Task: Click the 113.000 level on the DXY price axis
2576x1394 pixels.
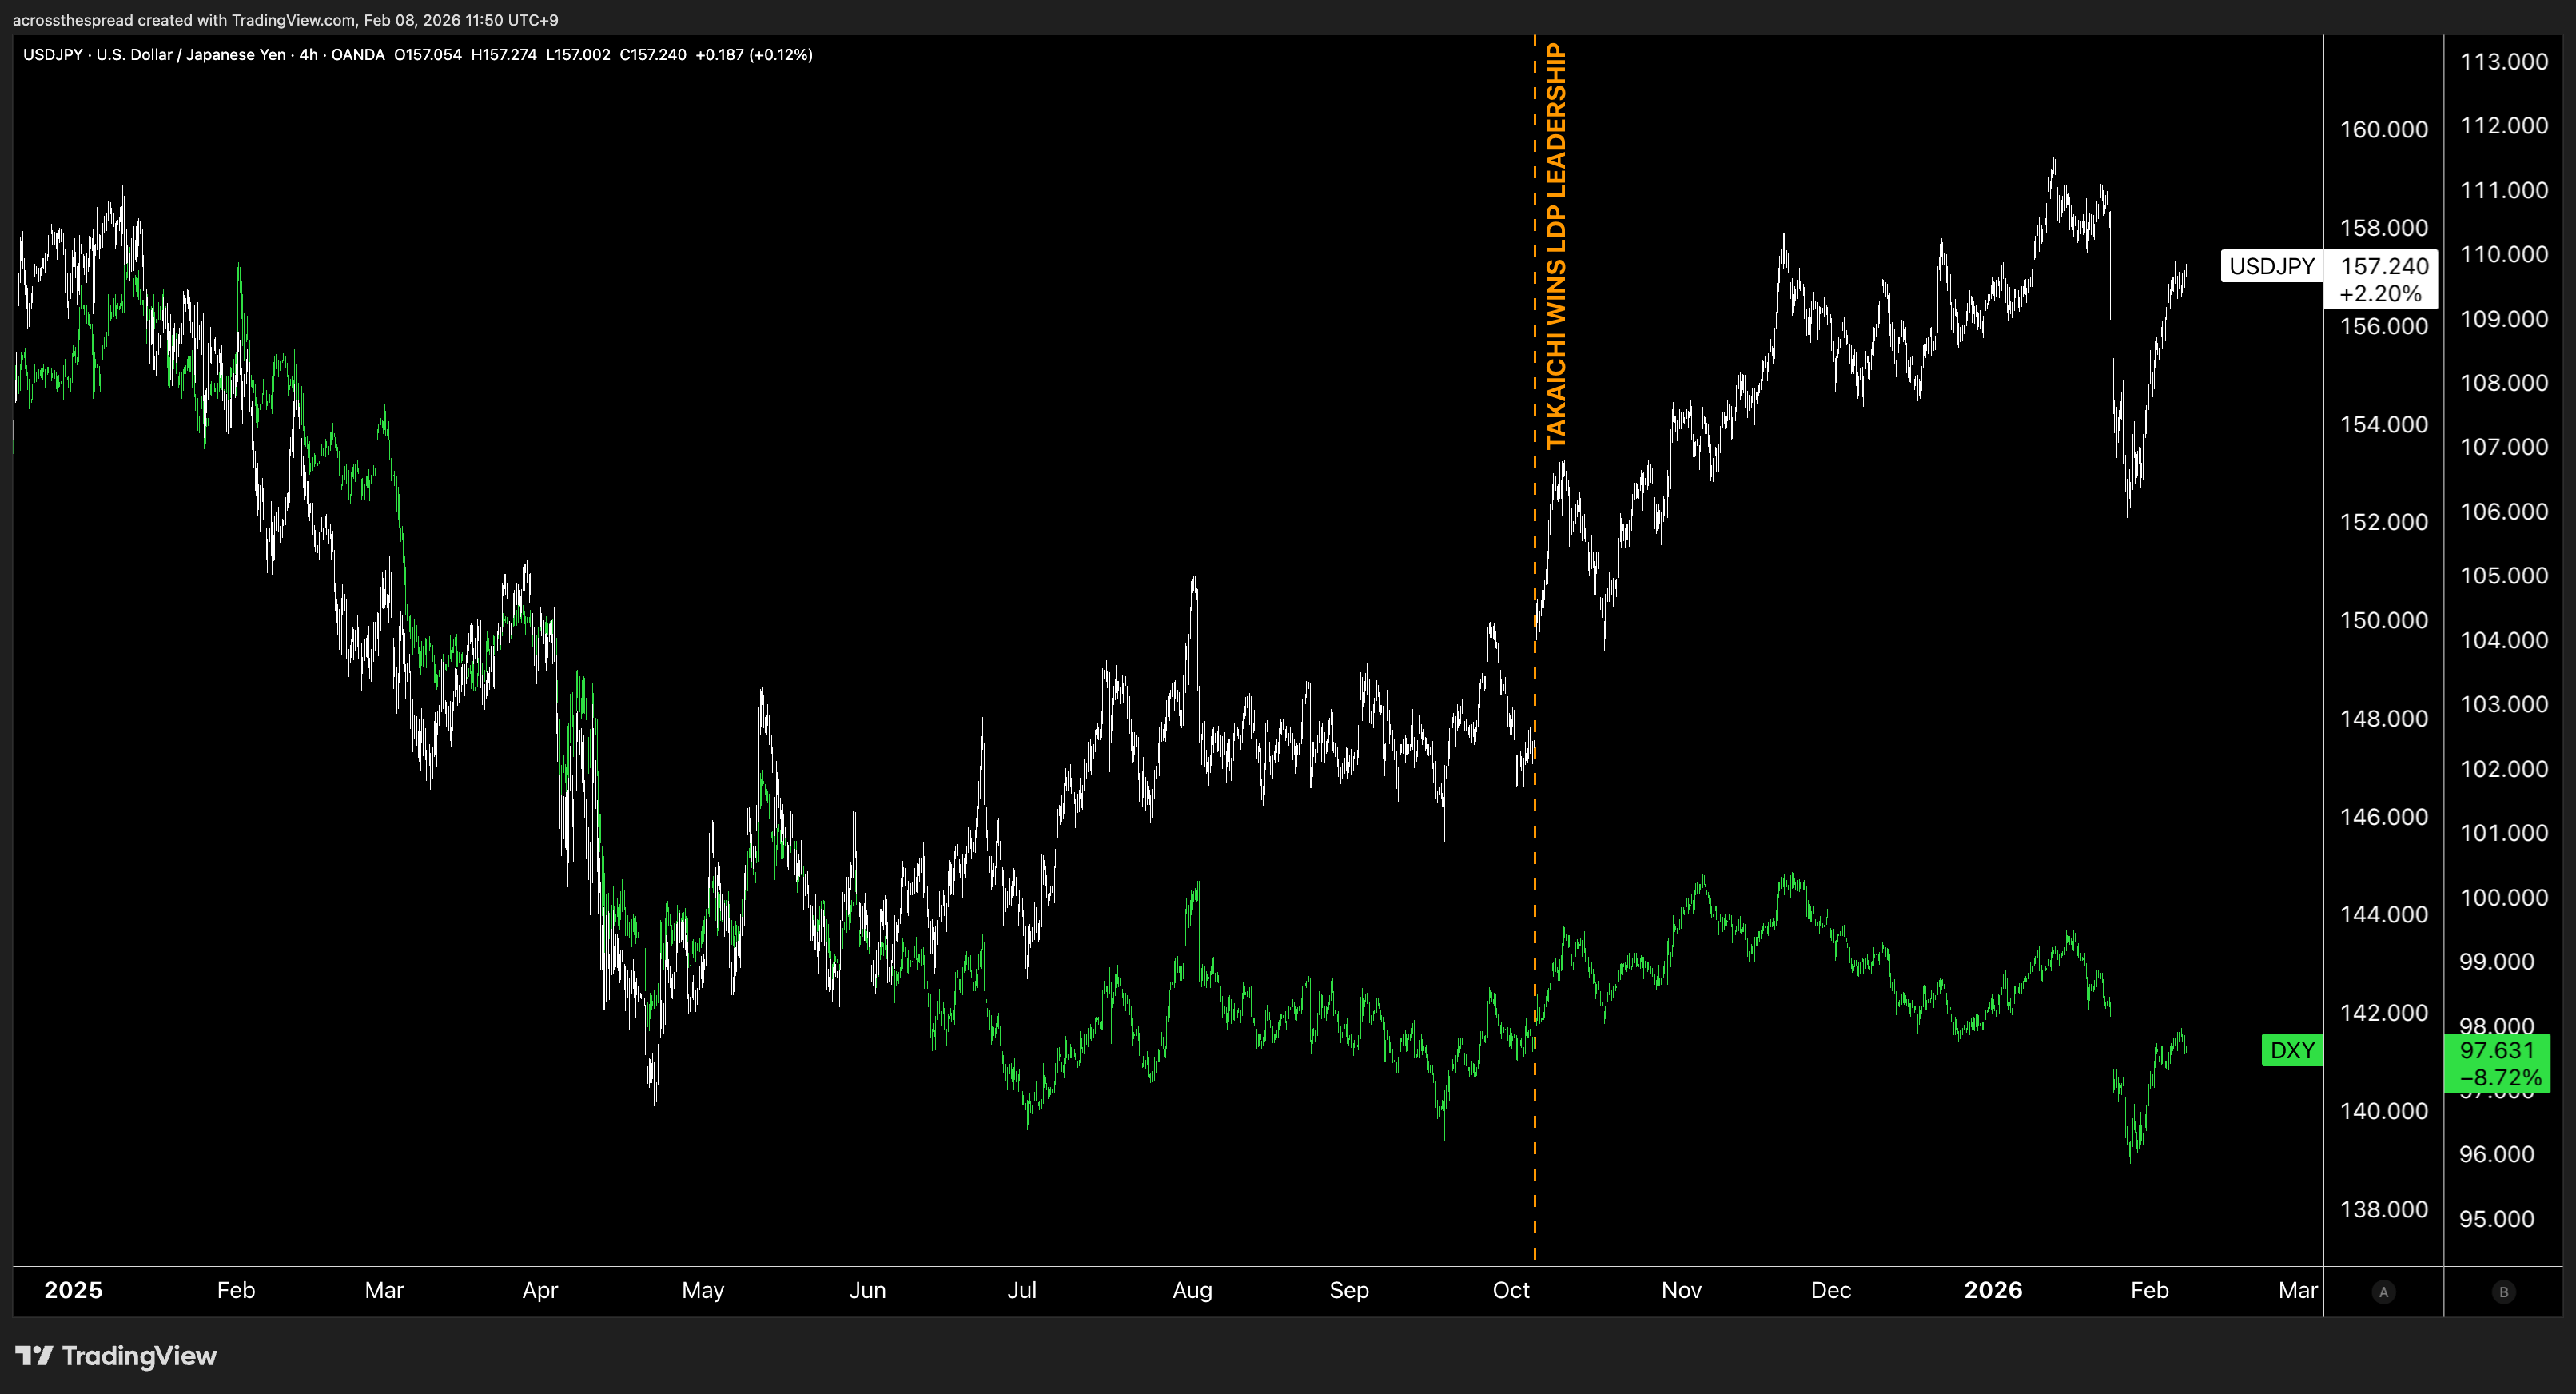Action: (2504, 62)
